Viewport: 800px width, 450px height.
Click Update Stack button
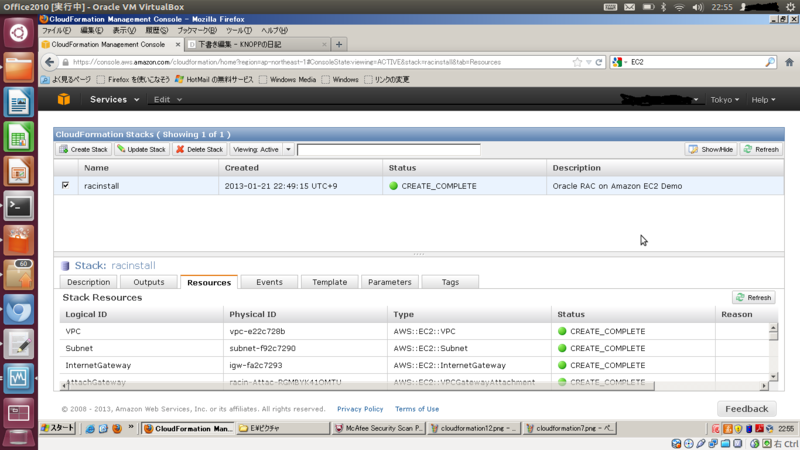[x=141, y=149]
